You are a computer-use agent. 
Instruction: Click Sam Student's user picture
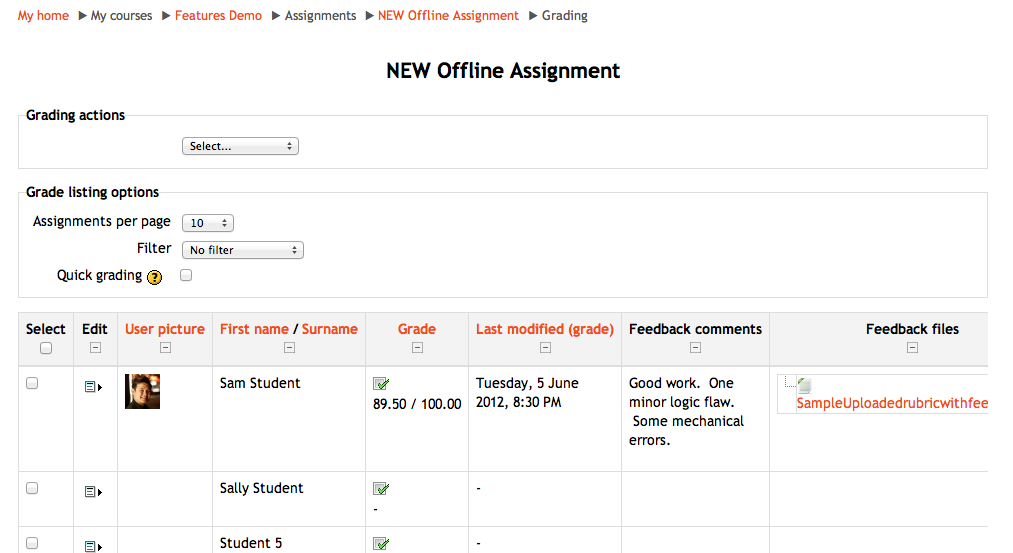pyautogui.click(x=142, y=391)
